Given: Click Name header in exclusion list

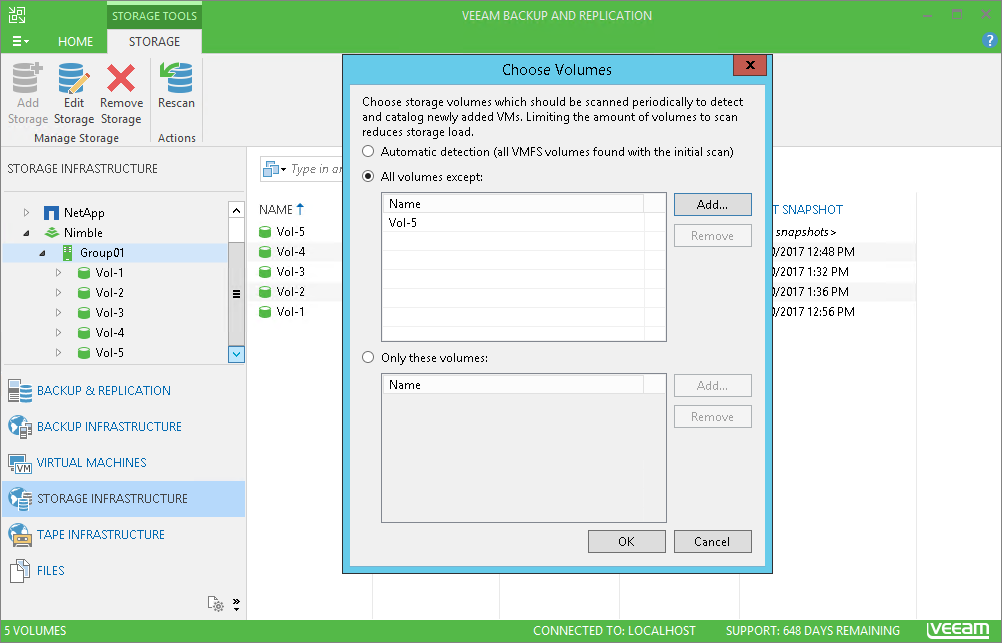Looking at the screenshot, I should click(x=514, y=204).
